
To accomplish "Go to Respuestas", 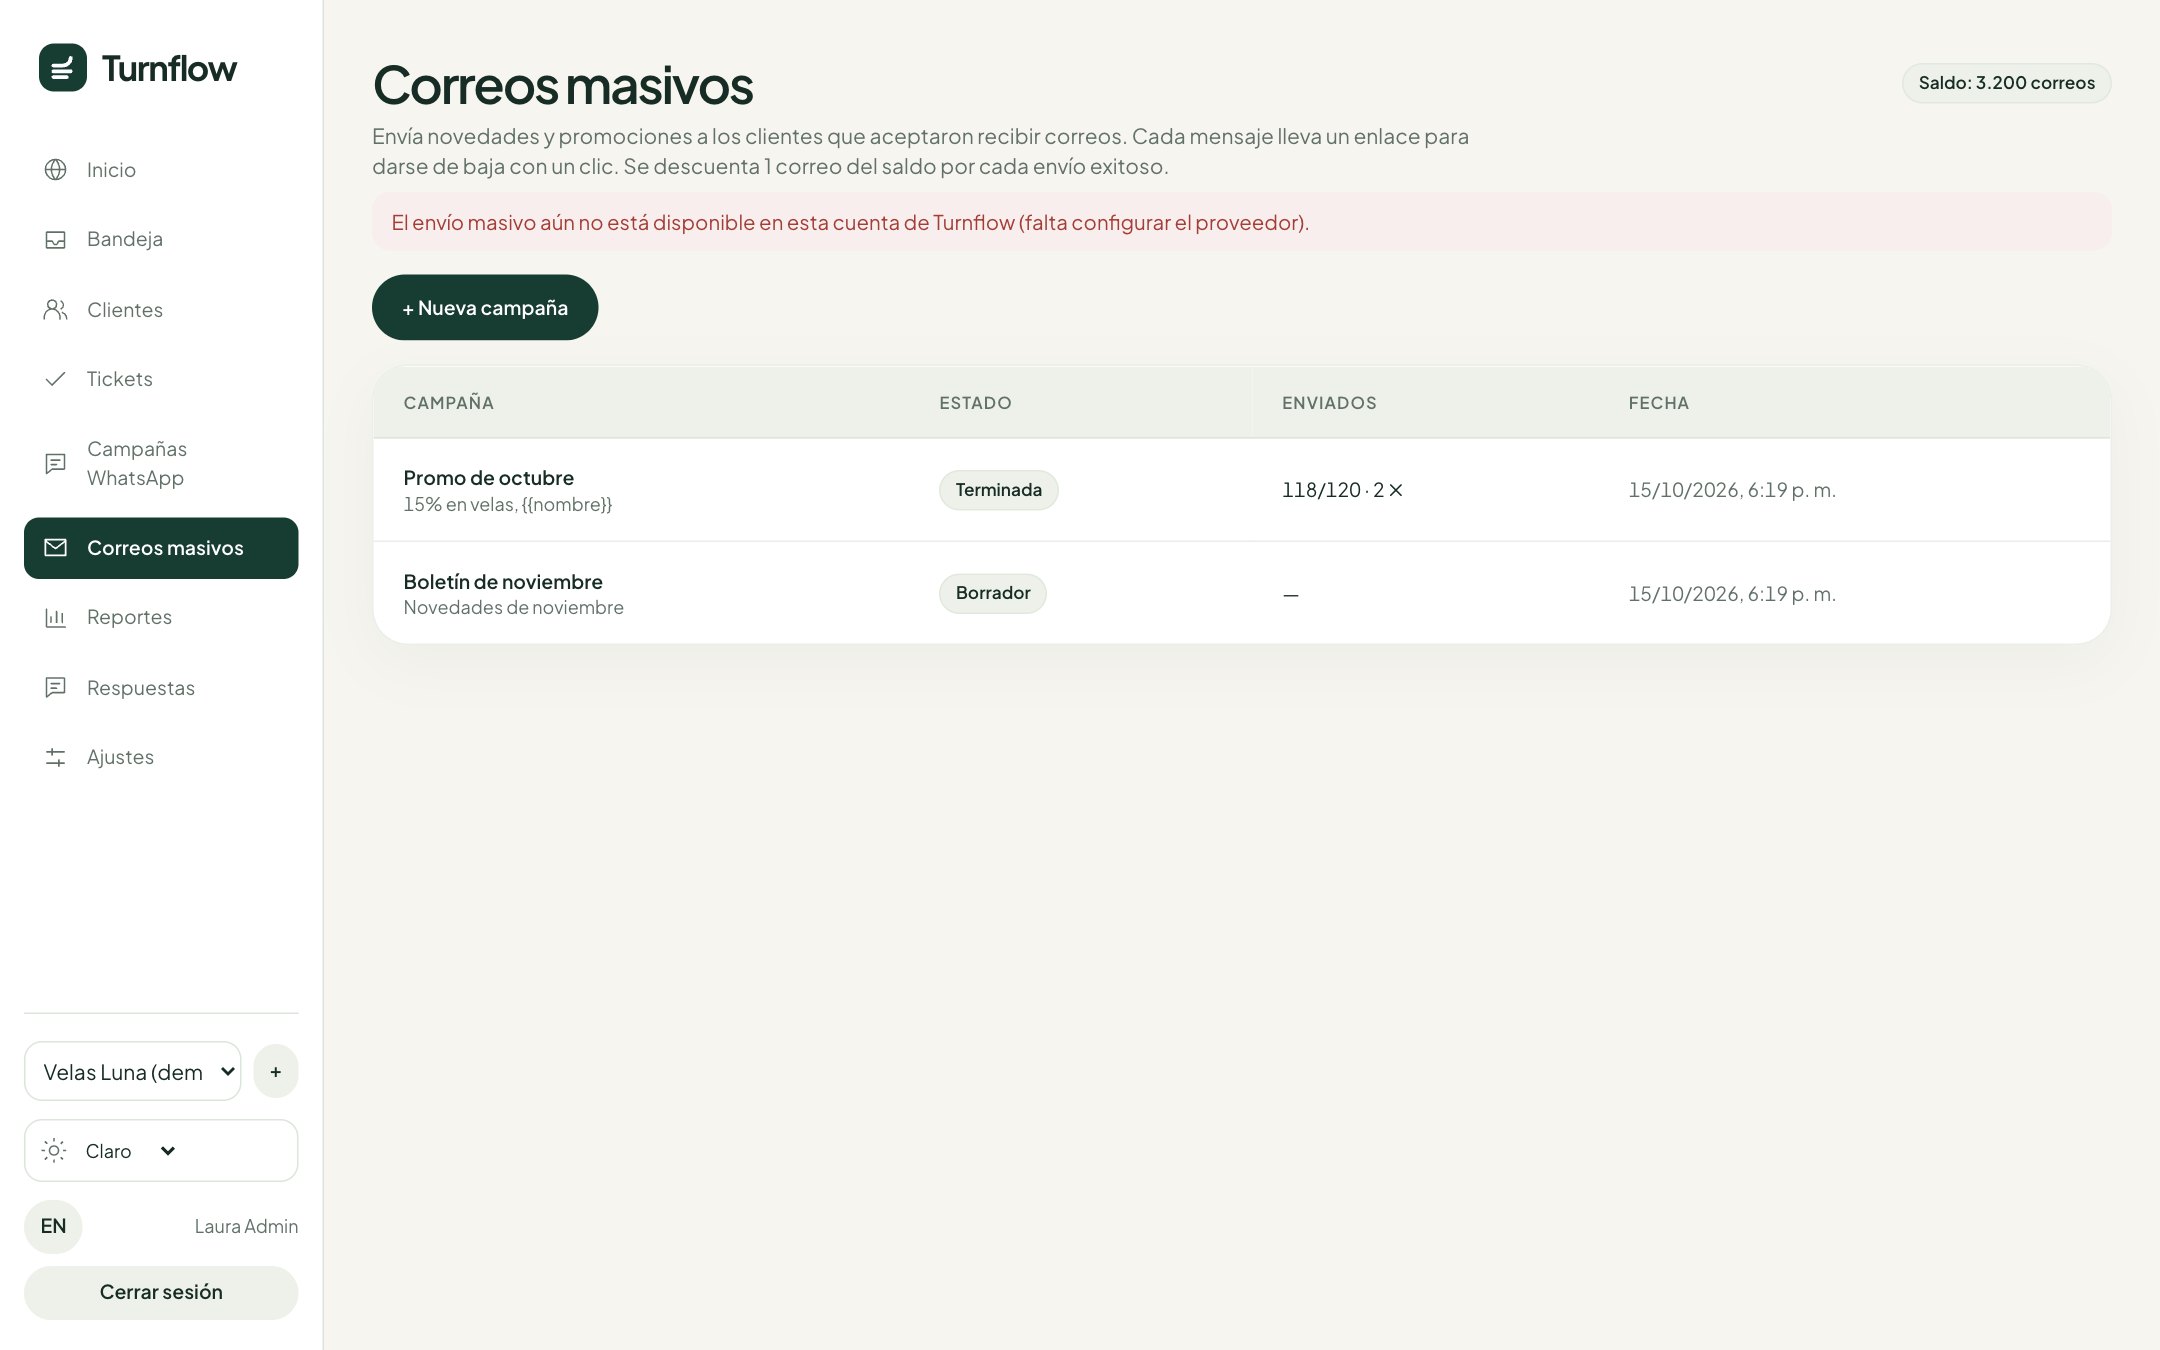I will pyautogui.click(x=161, y=688).
